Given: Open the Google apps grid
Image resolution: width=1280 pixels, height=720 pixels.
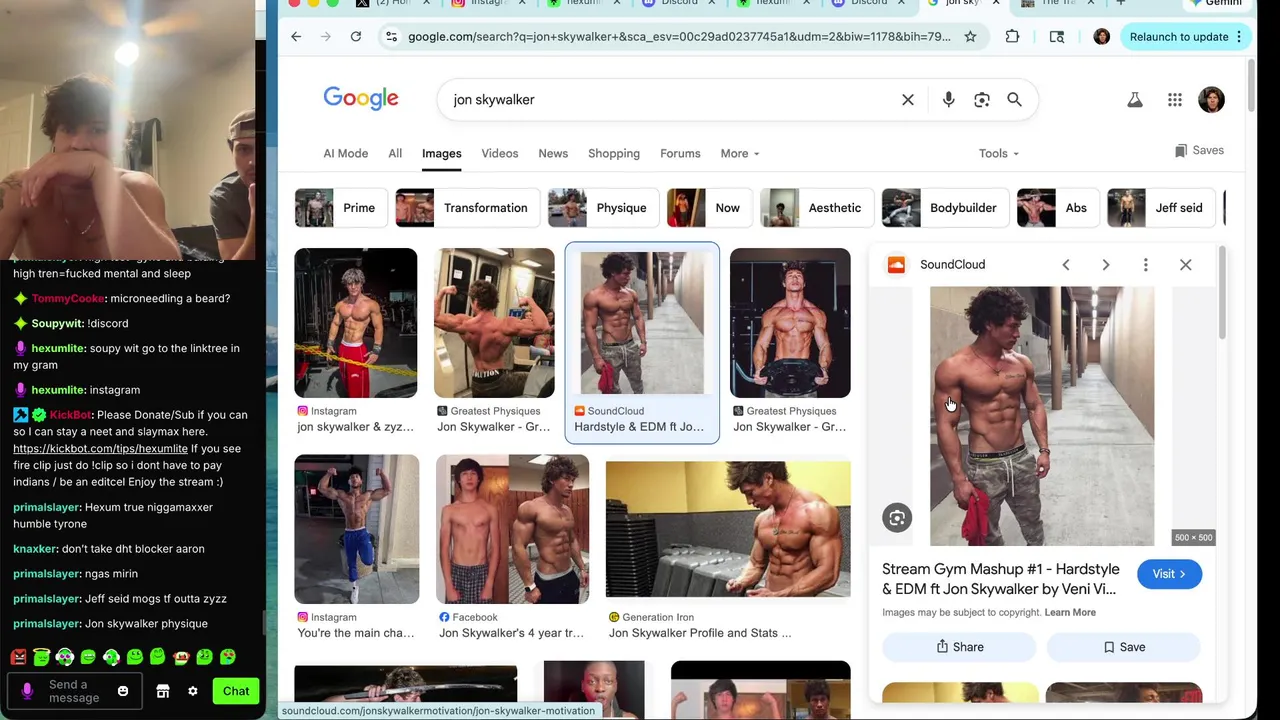Looking at the screenshot, I should coord(1175,100).
